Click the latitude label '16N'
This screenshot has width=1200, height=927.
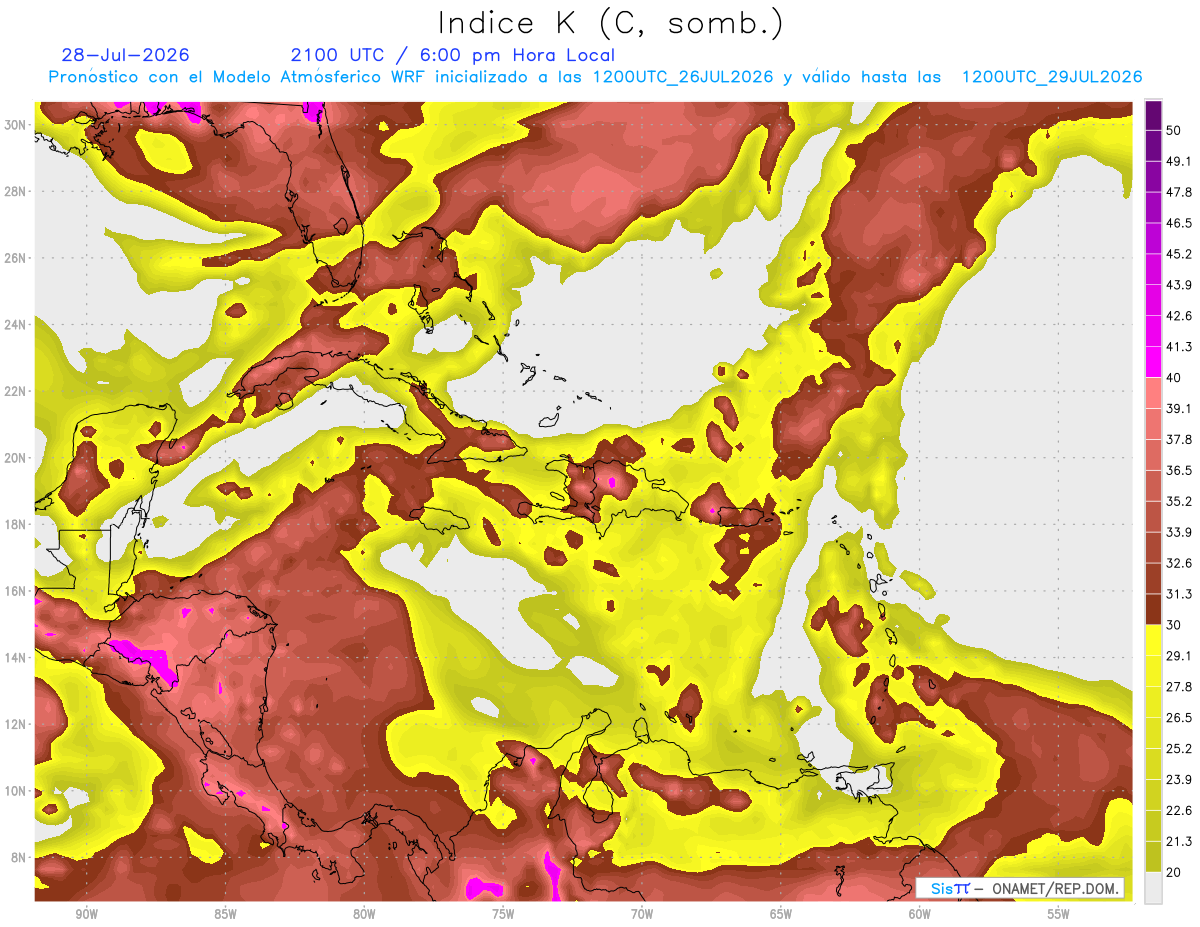click(x=17, y=591)
